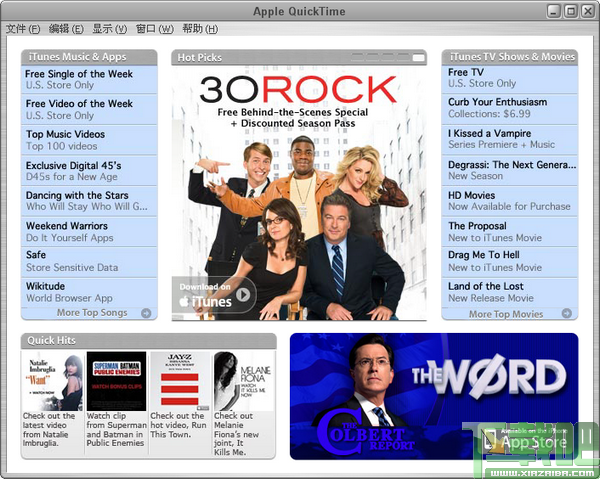Click caption 'Check out the hot video, Run This Town'
The image size is (600, 479).
click(178, 425)
